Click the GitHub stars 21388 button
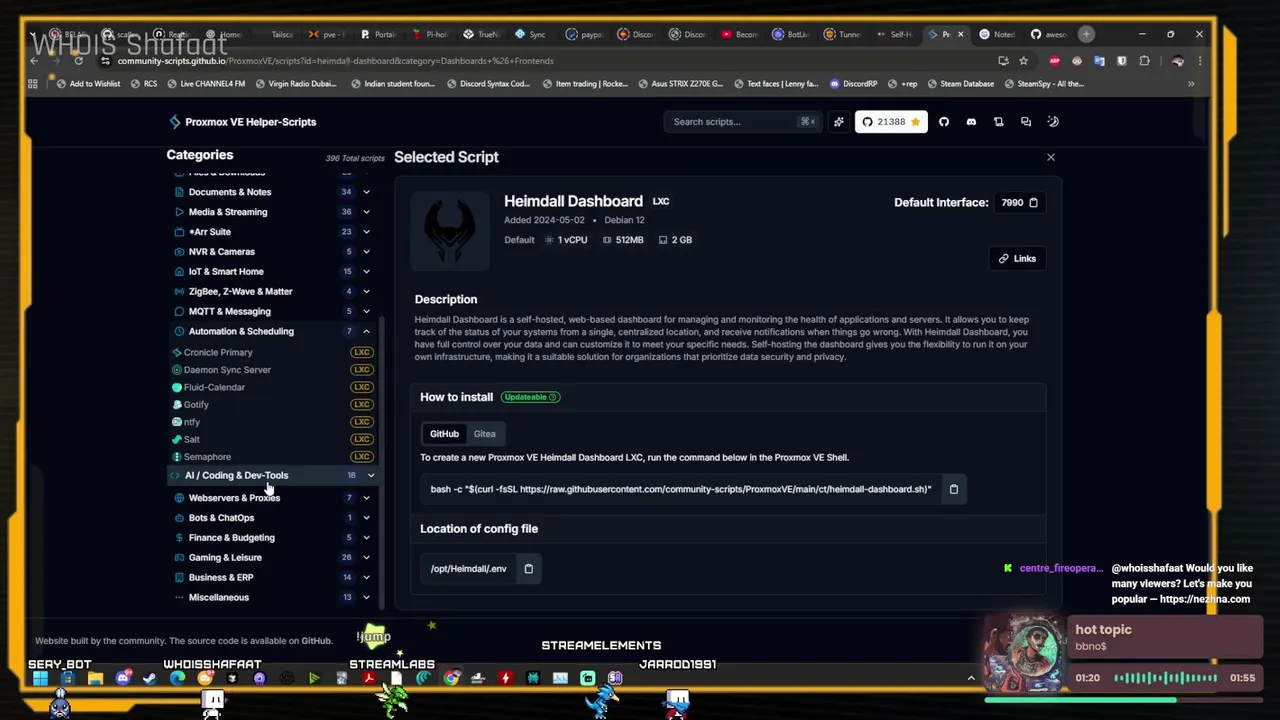 (891, 122)
